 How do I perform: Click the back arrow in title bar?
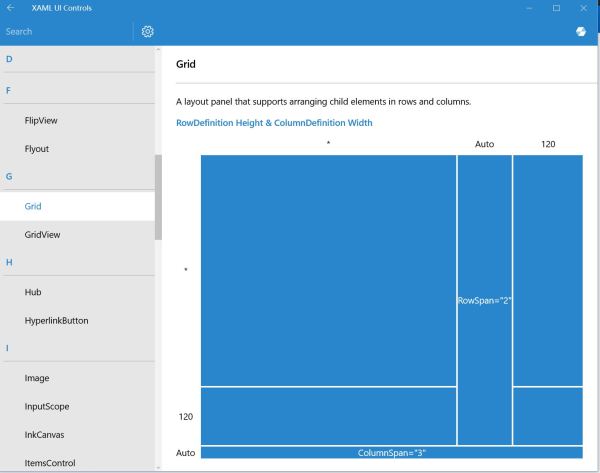tap(10, 8)
